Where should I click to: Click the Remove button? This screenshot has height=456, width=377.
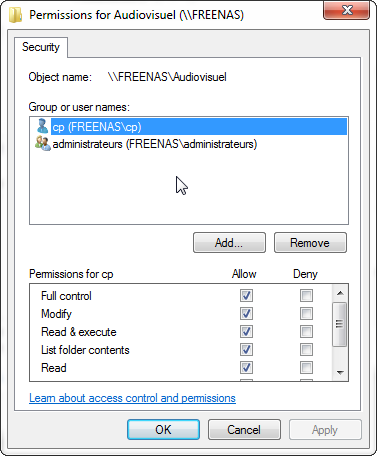[x=310, y=243]
